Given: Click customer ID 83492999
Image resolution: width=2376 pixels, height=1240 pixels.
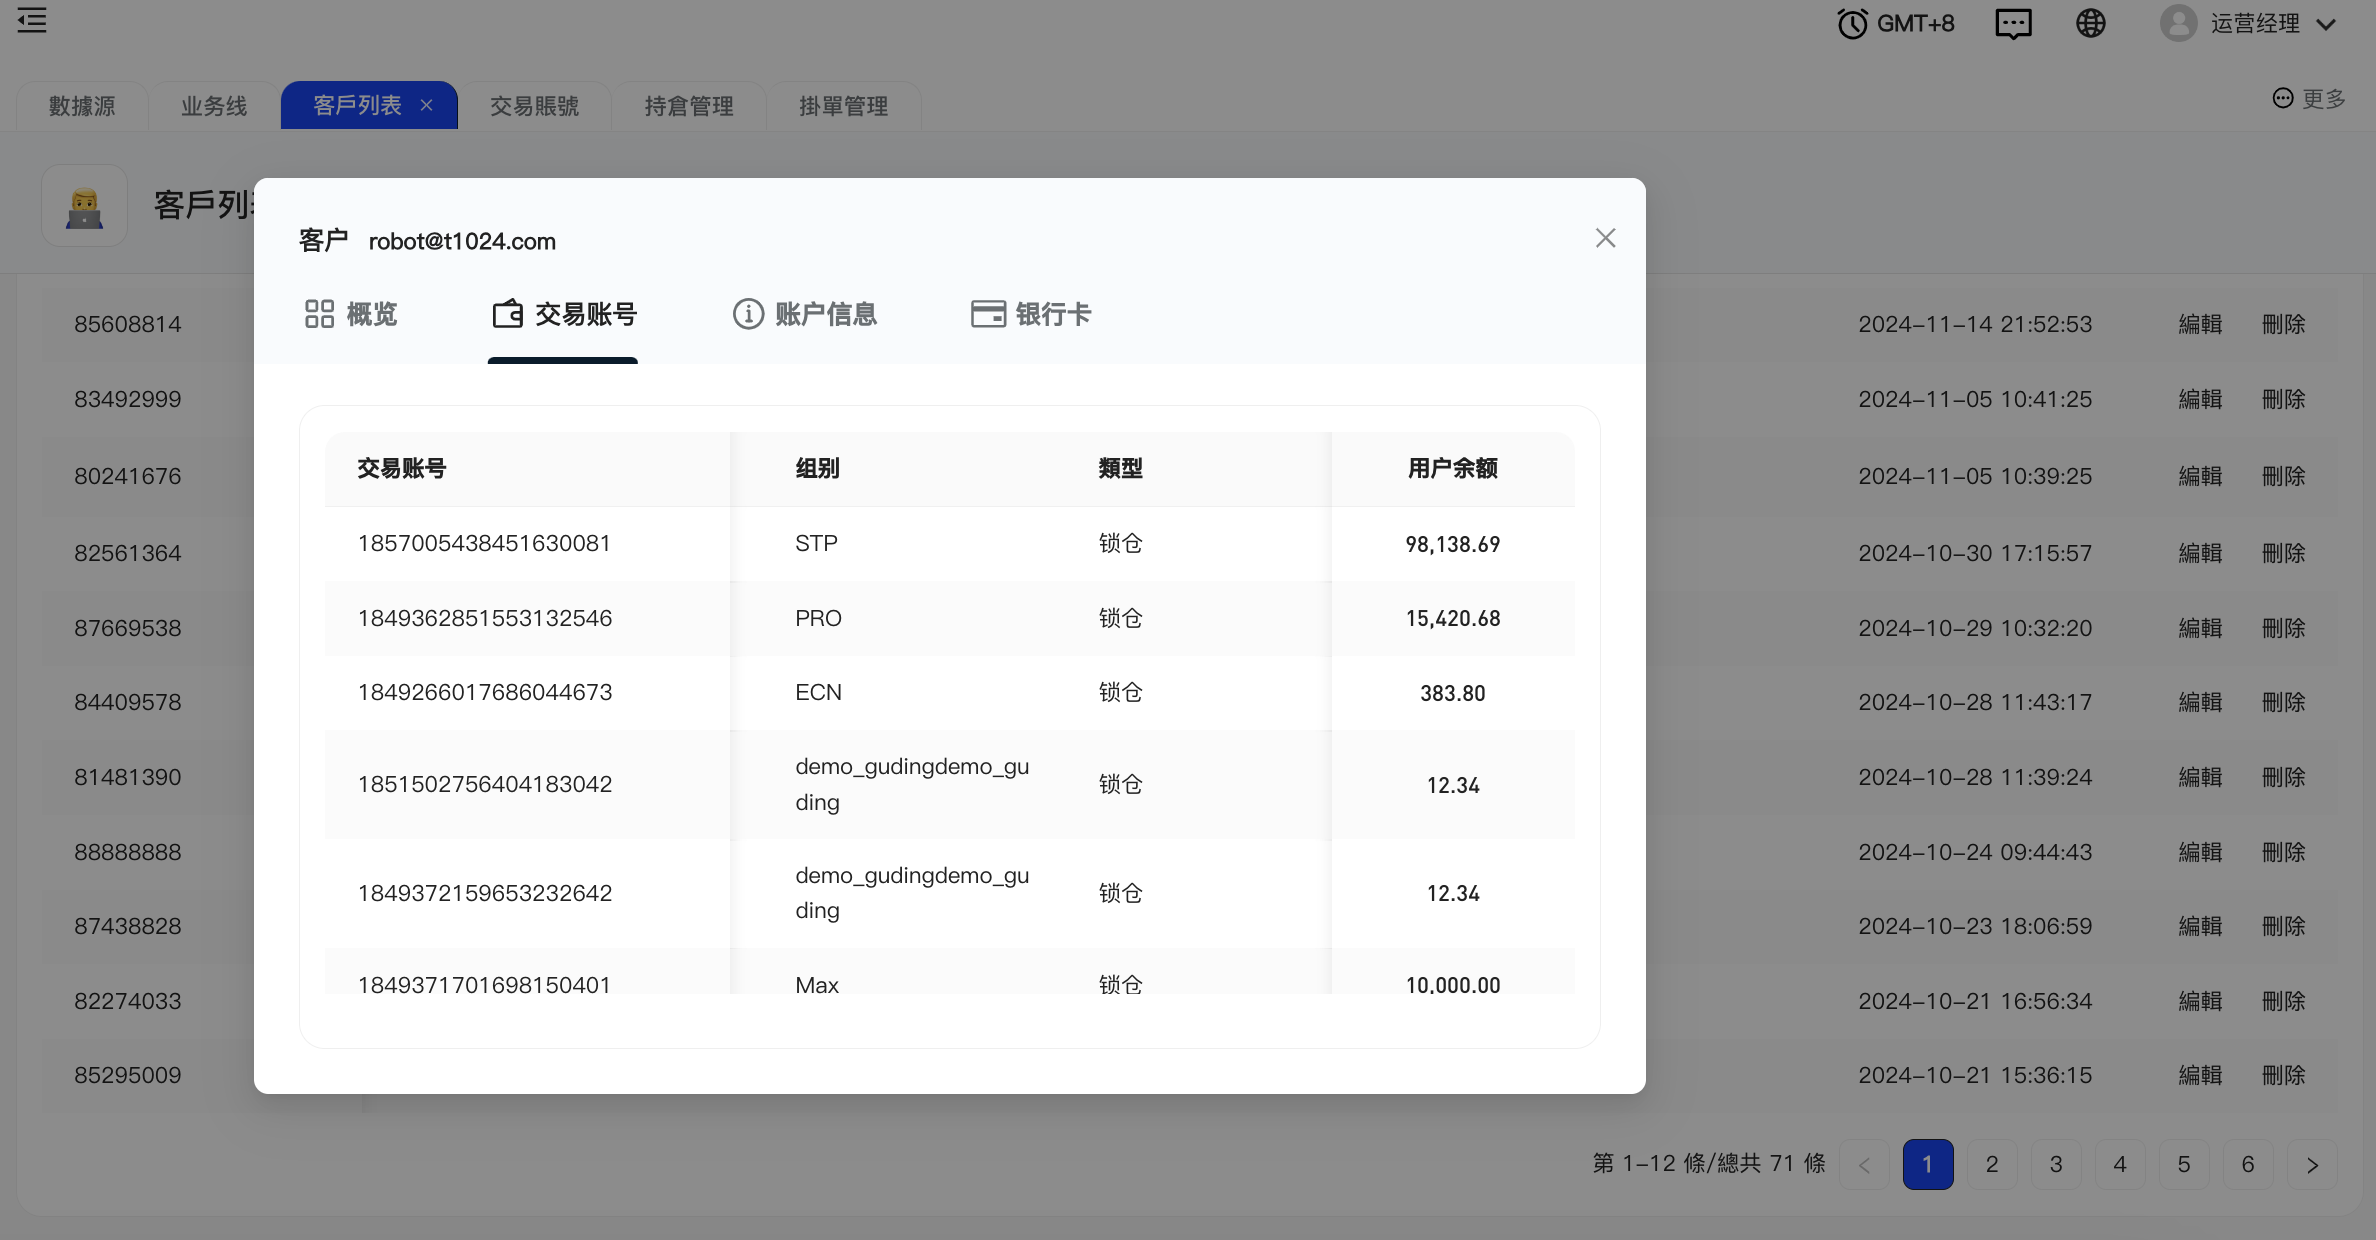Looking at the screenshot, I should [127, 399].
